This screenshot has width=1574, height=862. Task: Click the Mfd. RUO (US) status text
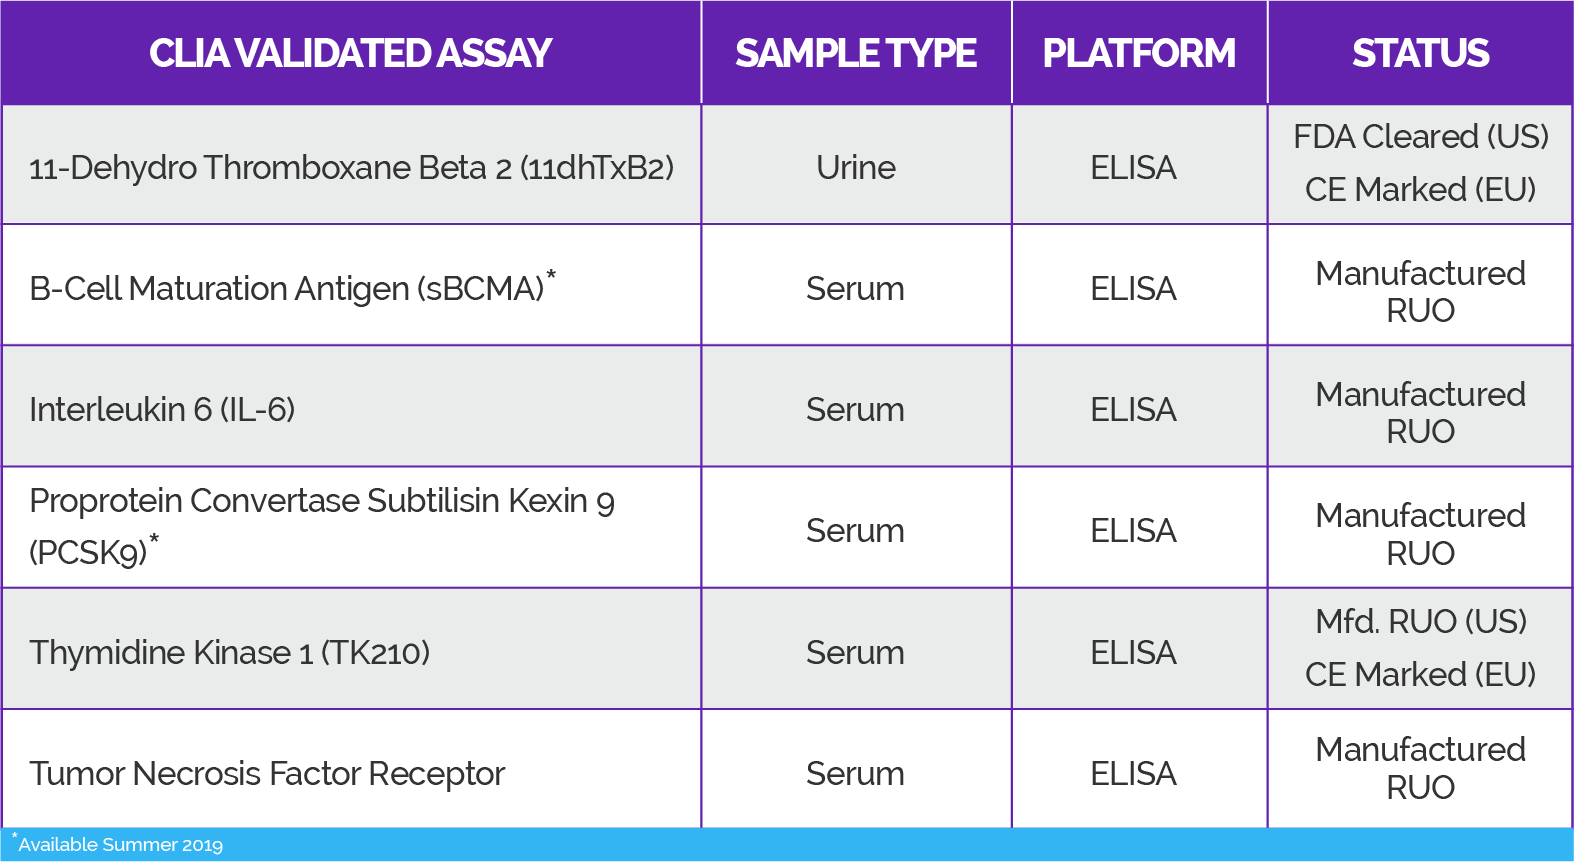1420,621
